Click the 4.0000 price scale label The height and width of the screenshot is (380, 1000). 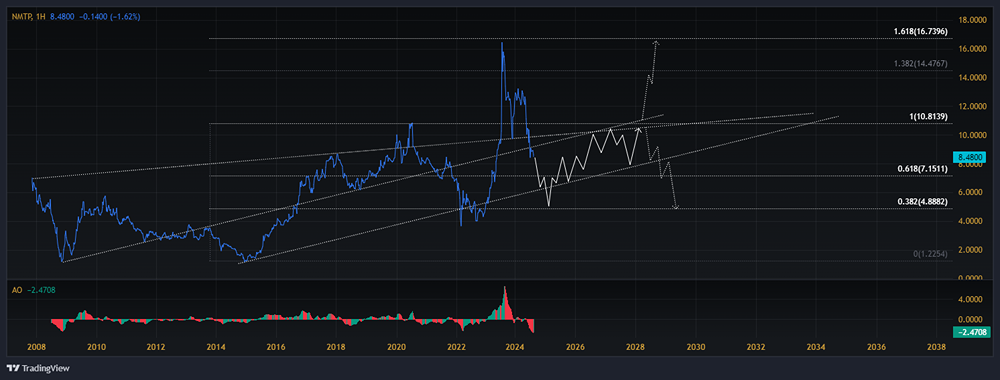(x=971, y=221)
